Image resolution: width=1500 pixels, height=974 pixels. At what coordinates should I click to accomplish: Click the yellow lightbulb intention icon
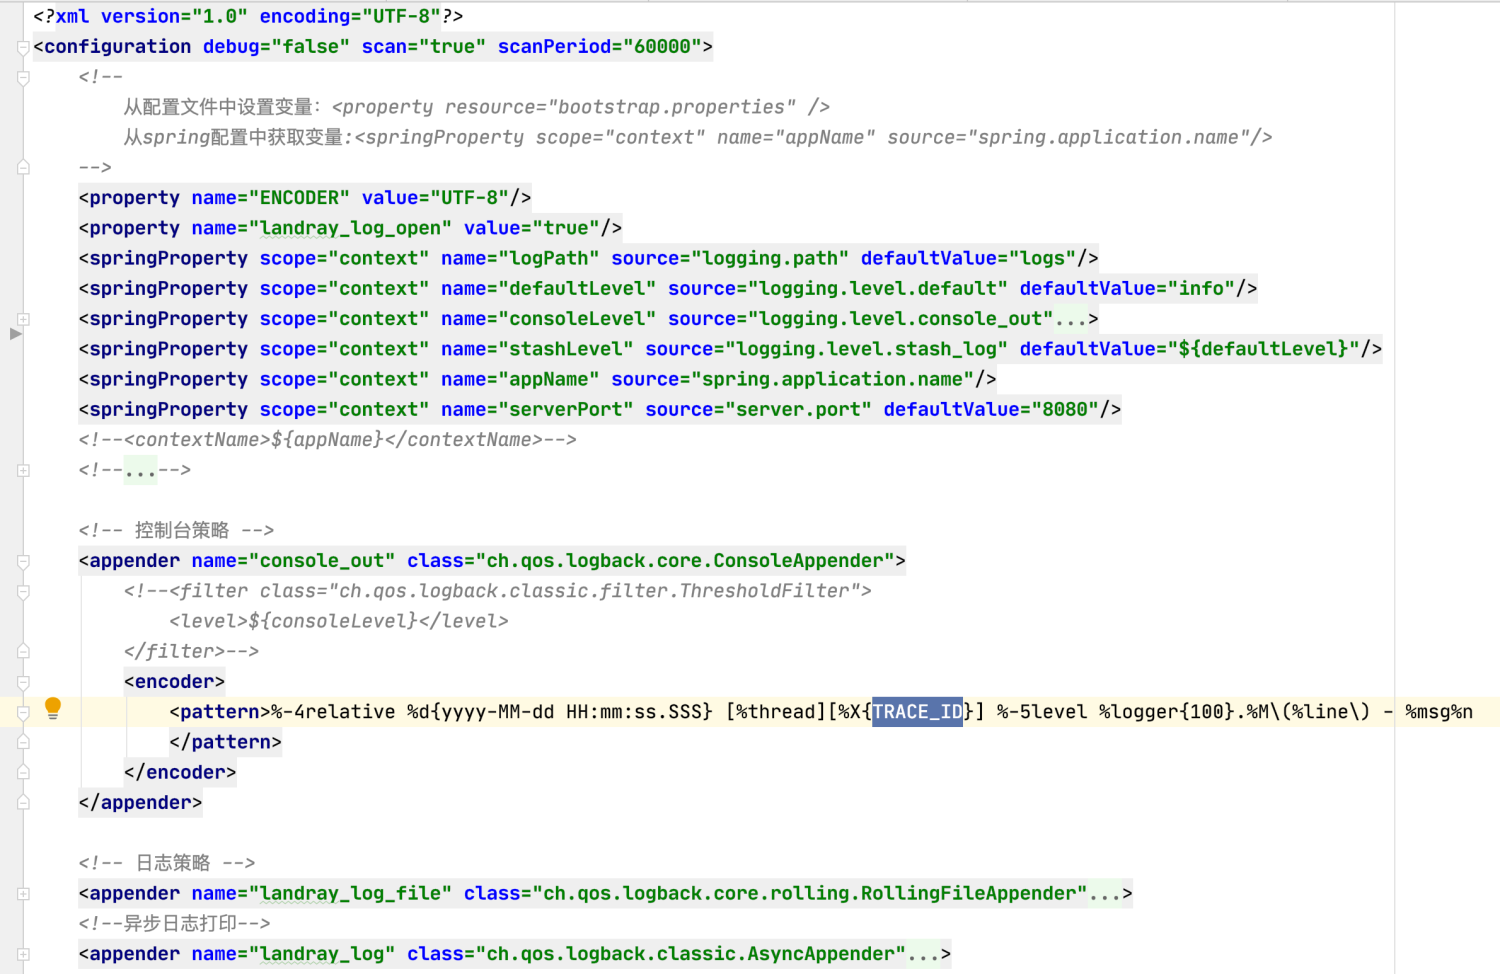[53, 708]
